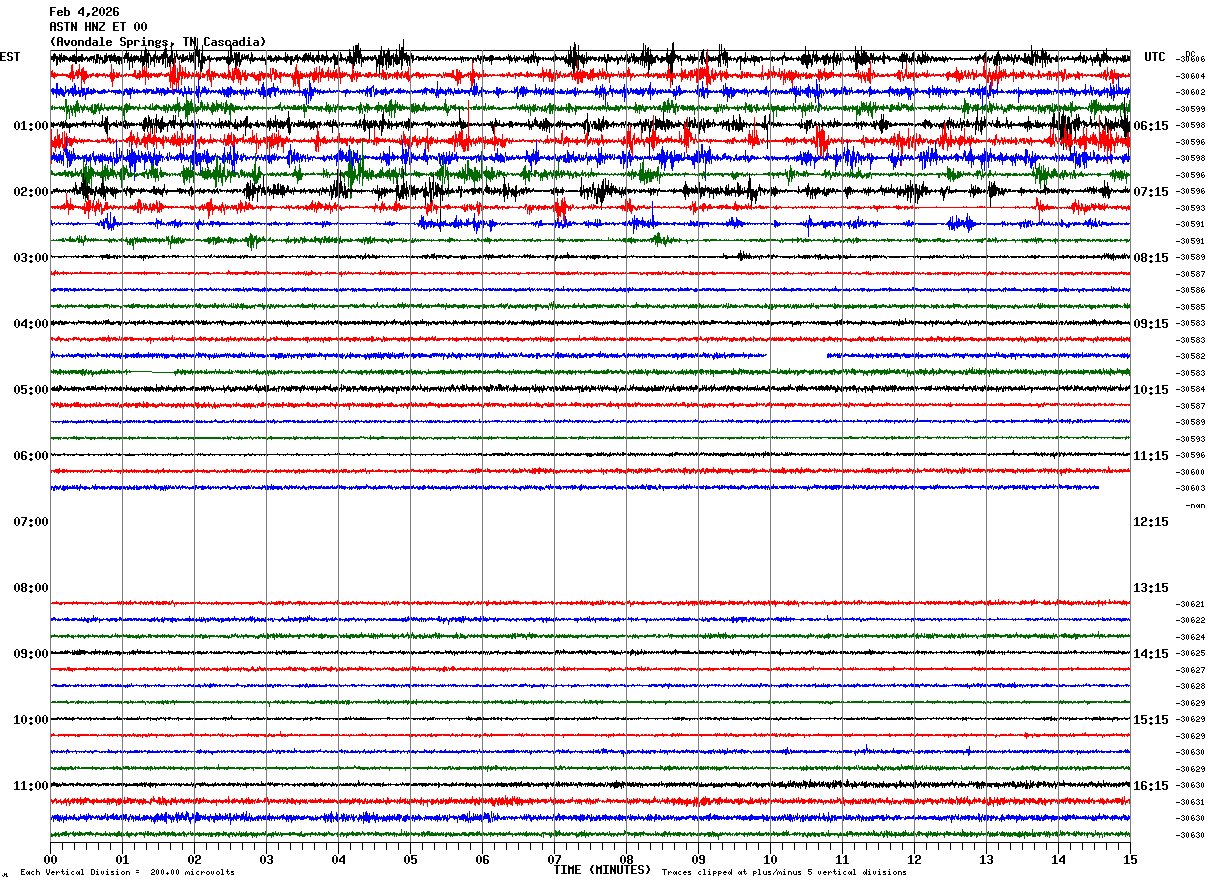Click the '08:15' UTC time label
Viewport: 1210px width, 886px height.
tap(1152, 258)
